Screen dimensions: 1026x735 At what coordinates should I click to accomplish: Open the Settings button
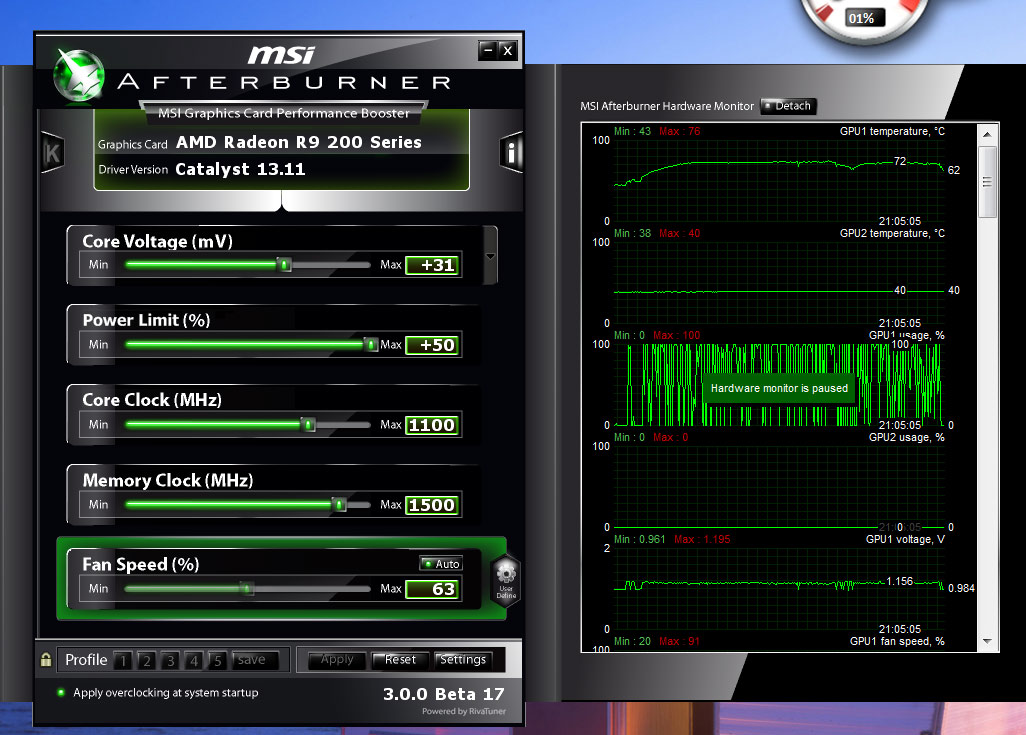(x=463, y=660)
